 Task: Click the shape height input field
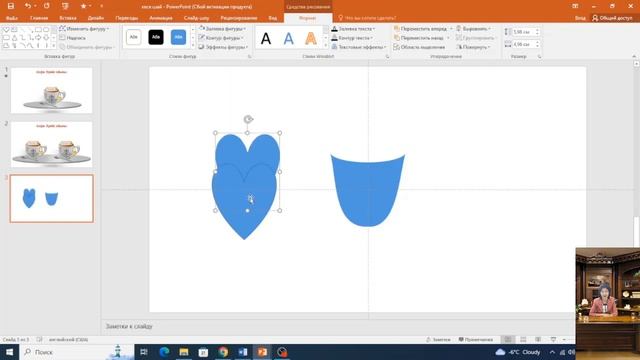pos(523,32)
